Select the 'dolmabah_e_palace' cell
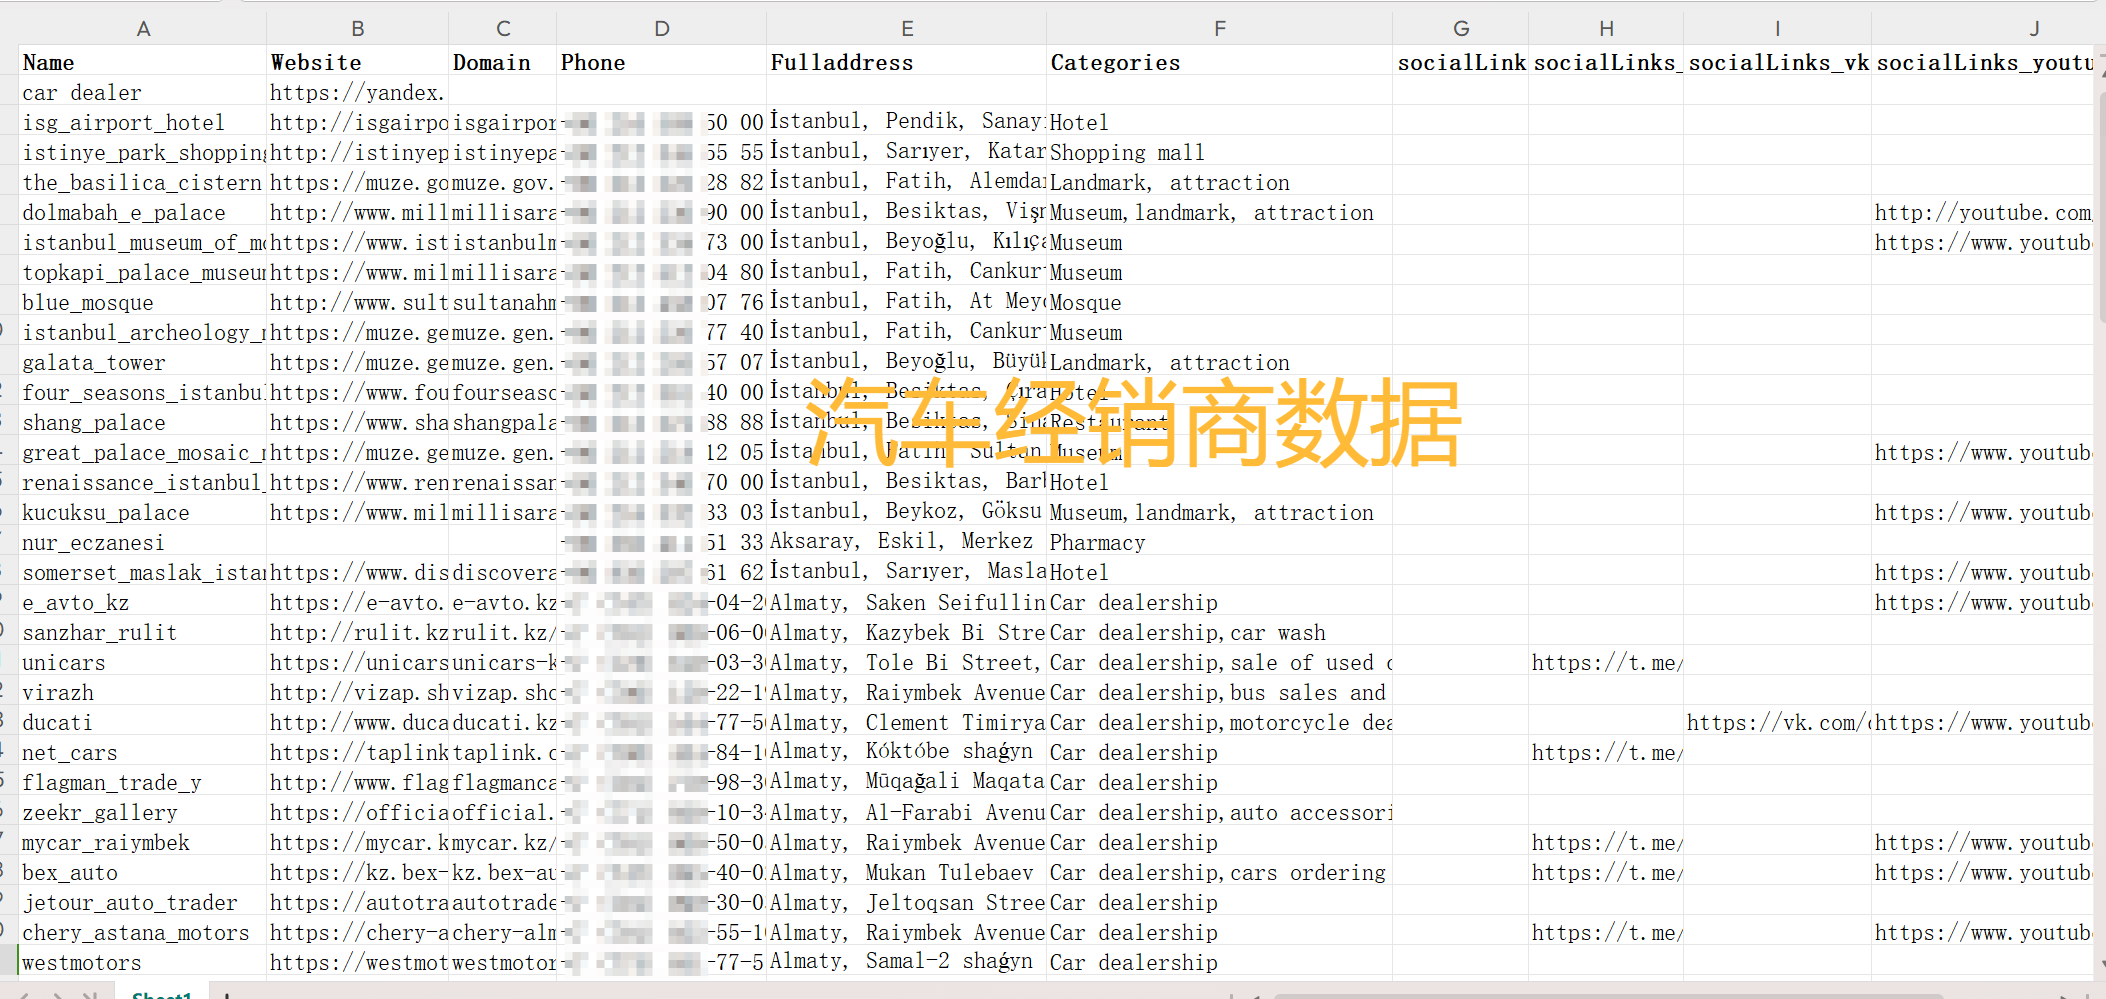Viewport: 2106px width, 999px height. [143, 212]
